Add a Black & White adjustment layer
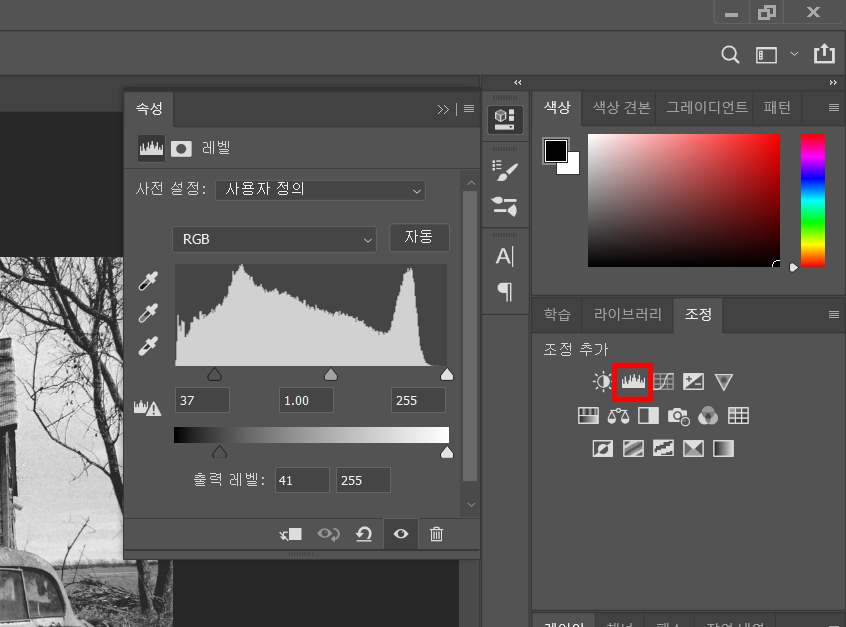846x627 pixels. click(x=648, y=415)
